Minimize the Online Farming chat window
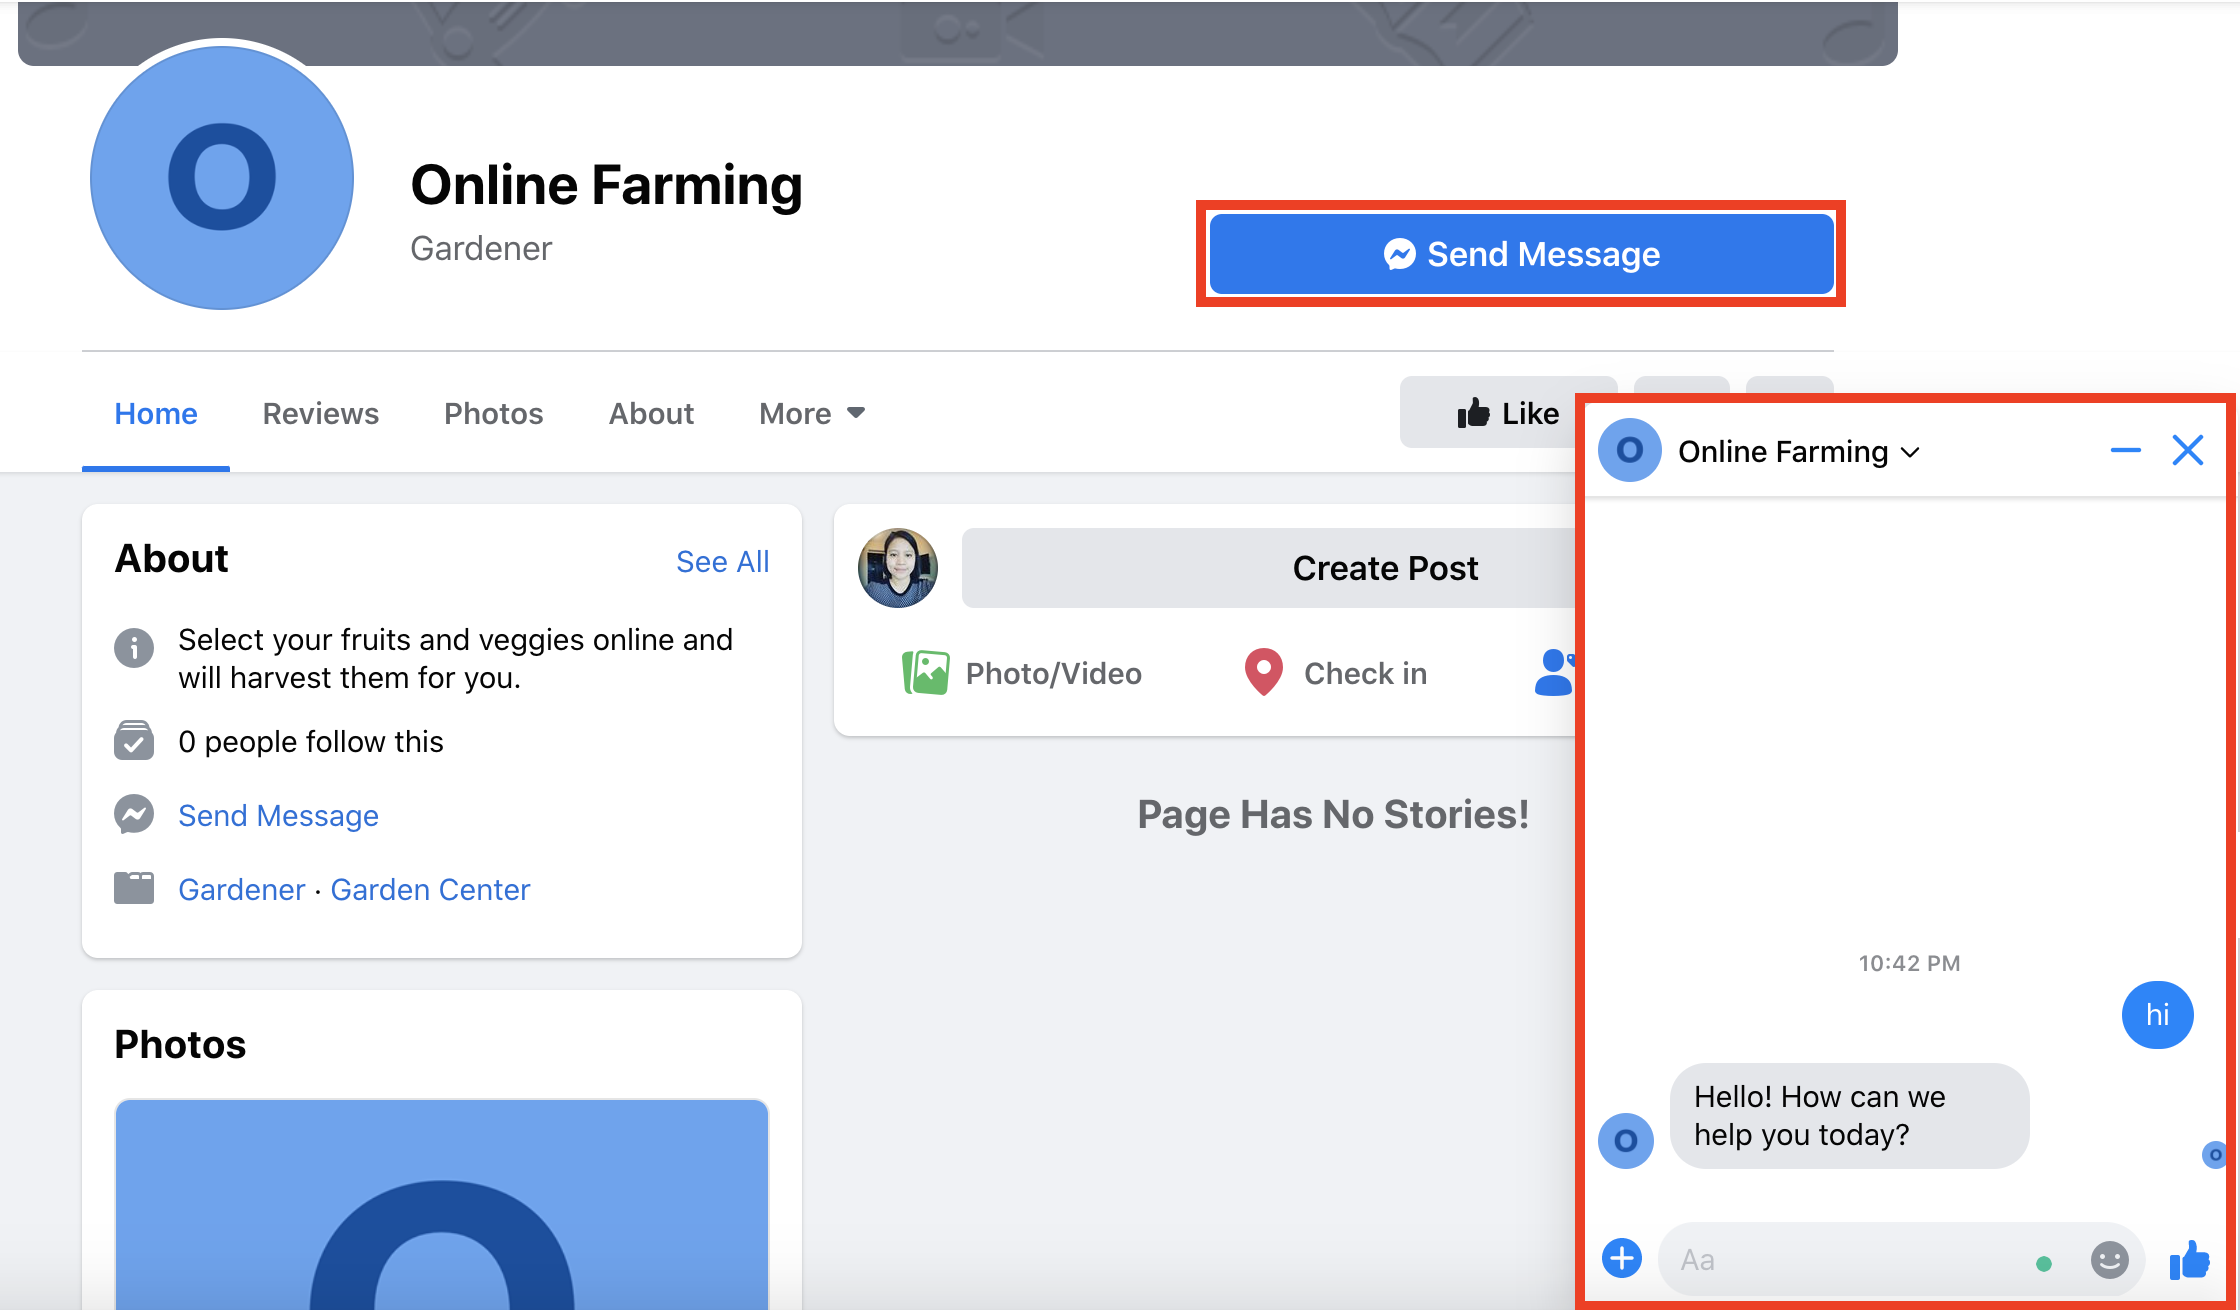This screenshot has width=2240, height=1310. 2125,451
